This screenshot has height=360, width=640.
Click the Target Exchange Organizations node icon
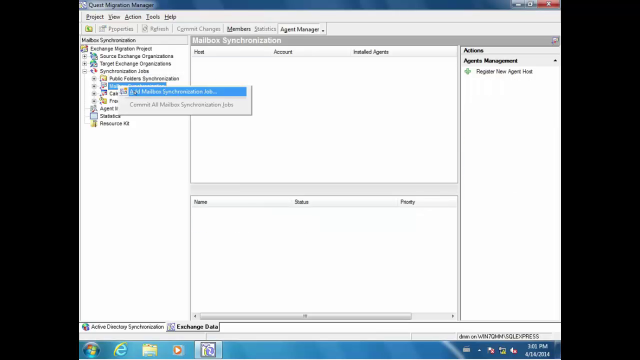[94, 64]
